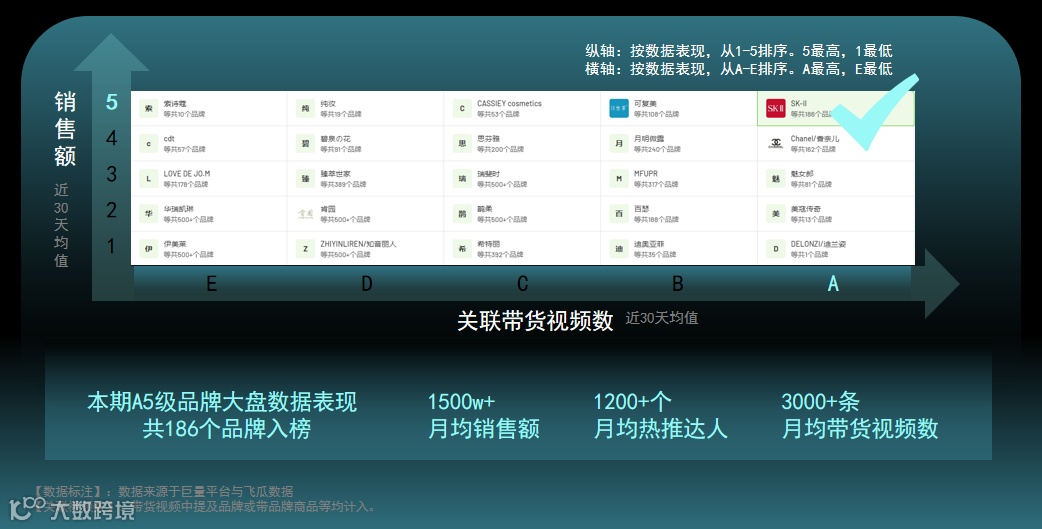Click horizontal axis label A
The width and height of the screenshot is (1042, 529).
pos(833,284)
